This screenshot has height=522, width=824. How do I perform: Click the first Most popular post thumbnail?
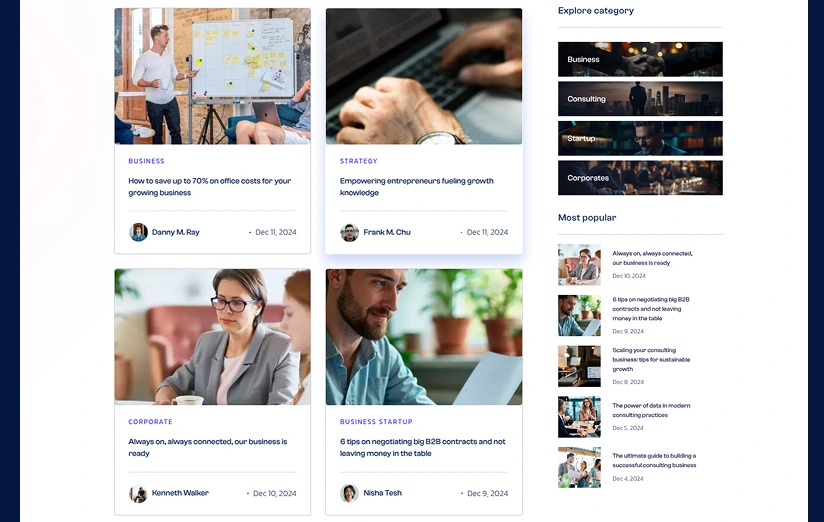click(579, 264)
